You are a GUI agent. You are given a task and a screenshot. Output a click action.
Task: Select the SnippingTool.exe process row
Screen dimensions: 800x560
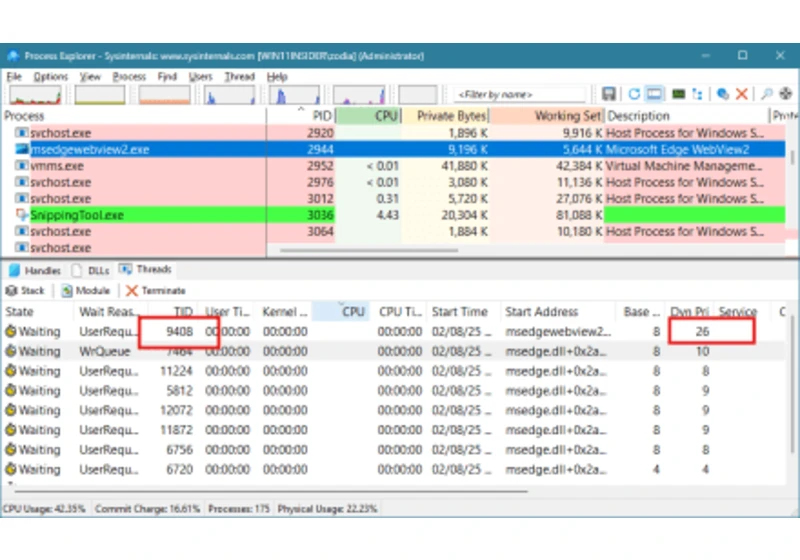393,215
